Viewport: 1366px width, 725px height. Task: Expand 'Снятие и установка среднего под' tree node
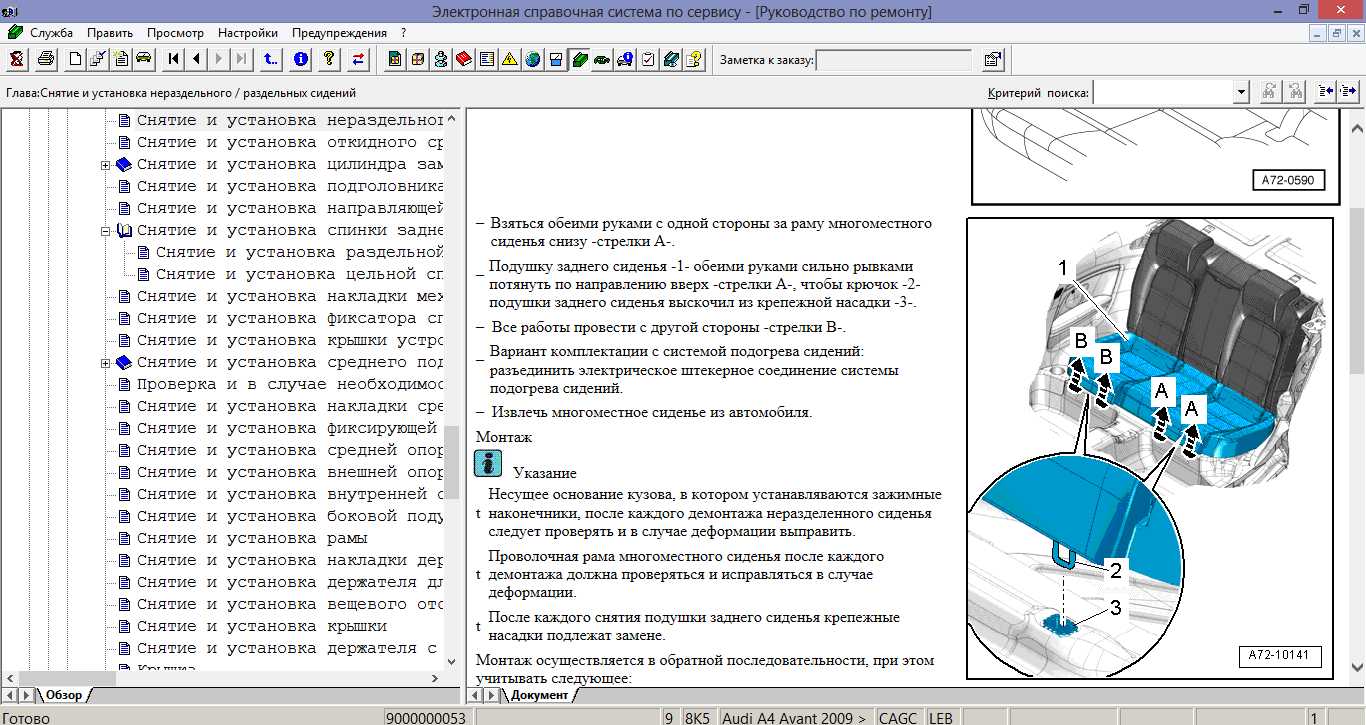click(105, 363)
